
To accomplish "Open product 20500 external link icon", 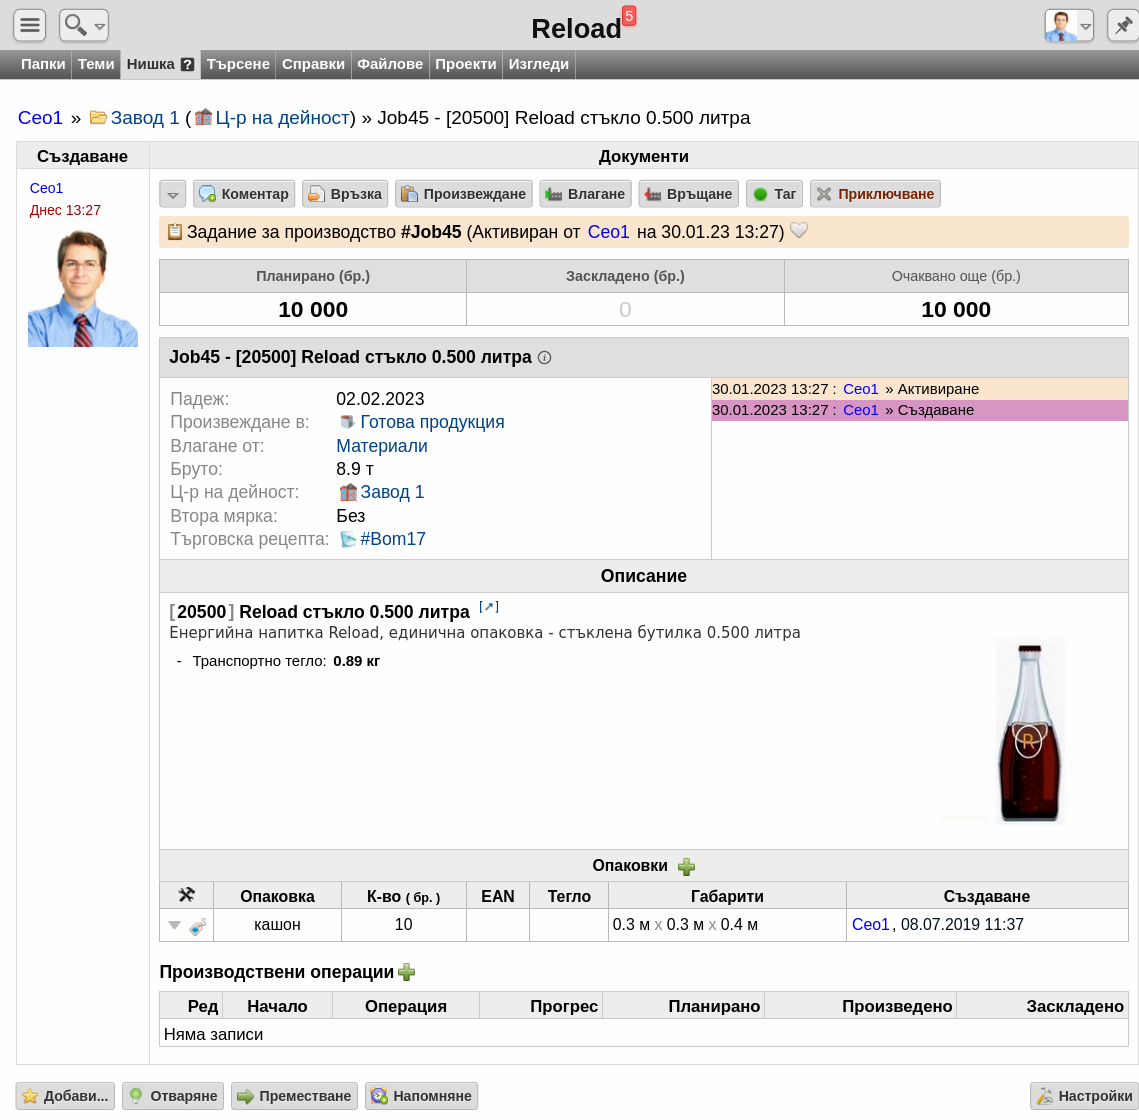I will (489, 607).
